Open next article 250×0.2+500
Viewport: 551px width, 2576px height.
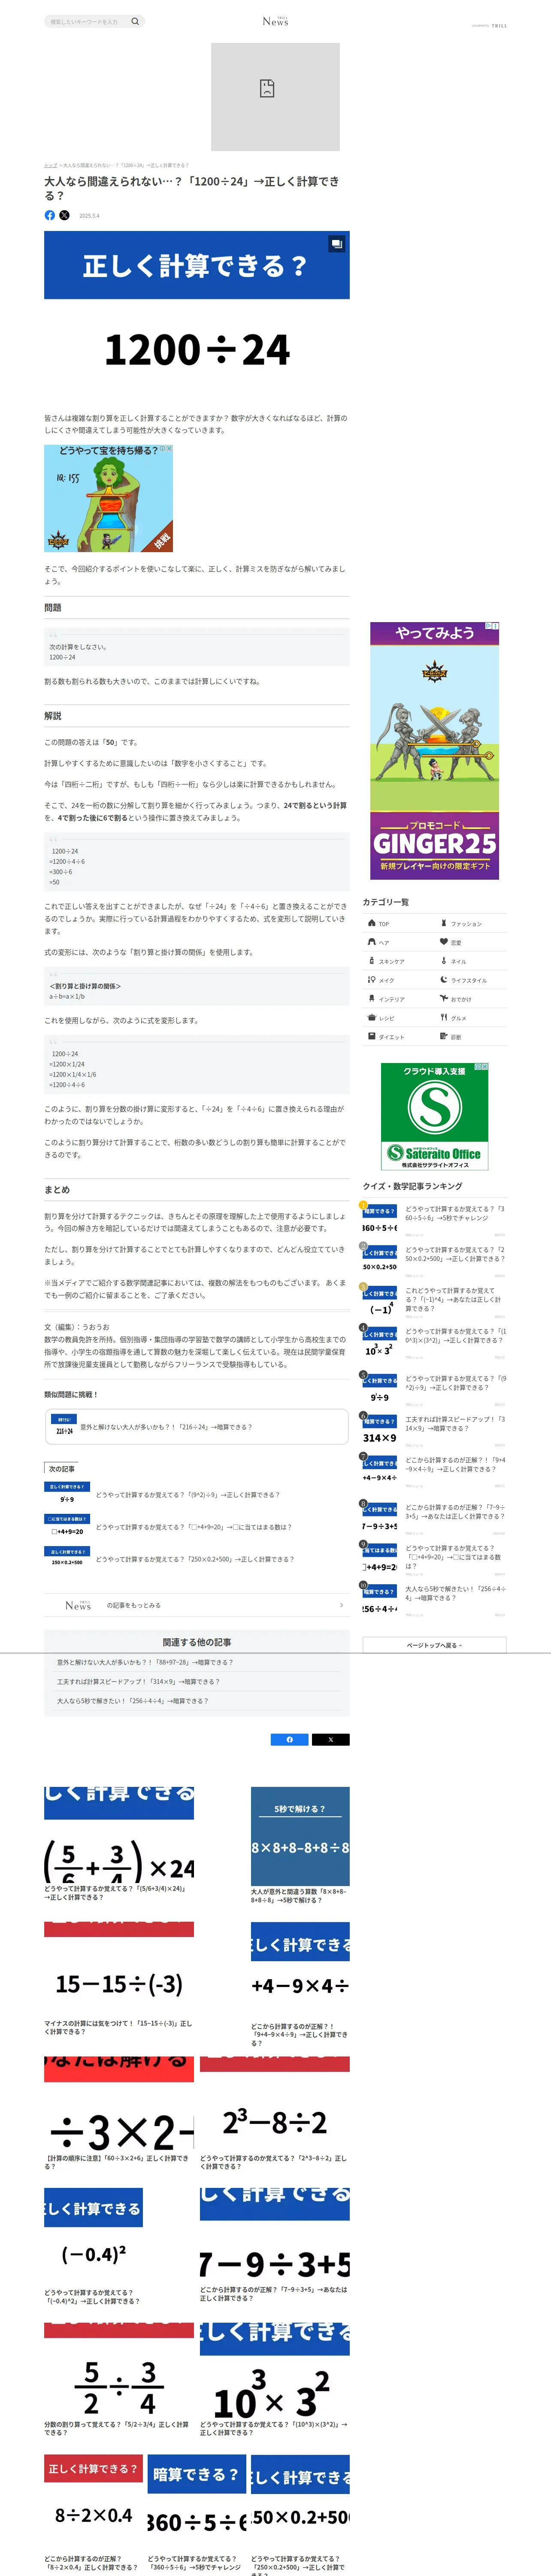[197, 1559]
